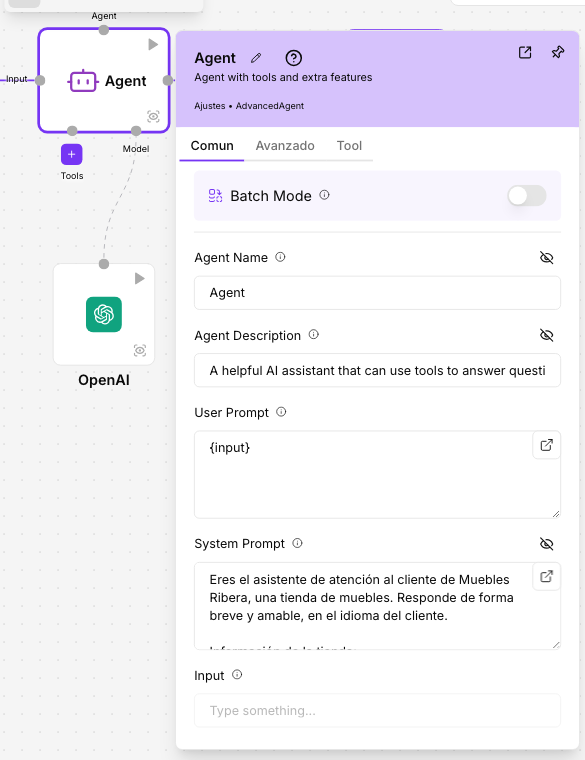Viewport: 585px width, 760px height.
Task: Click the 'Model' connector label
Action: point(136,149)
